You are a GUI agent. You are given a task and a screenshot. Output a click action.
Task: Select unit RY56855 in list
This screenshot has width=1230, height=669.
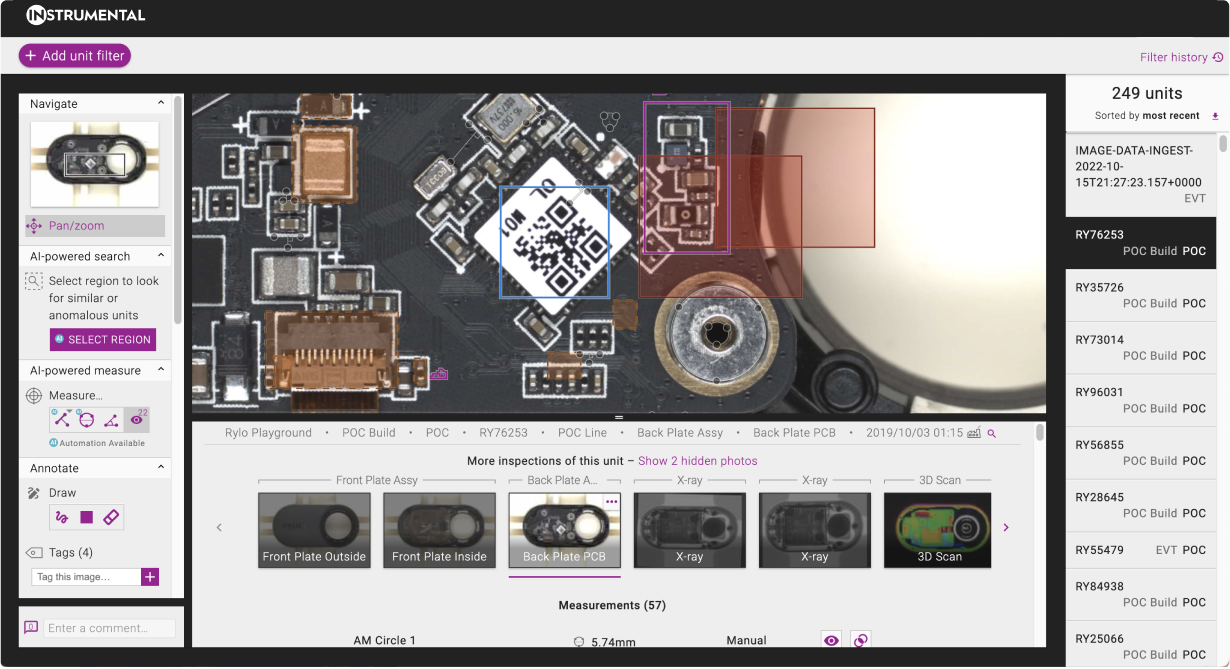pyautogui.click(x=1140, y=452)
